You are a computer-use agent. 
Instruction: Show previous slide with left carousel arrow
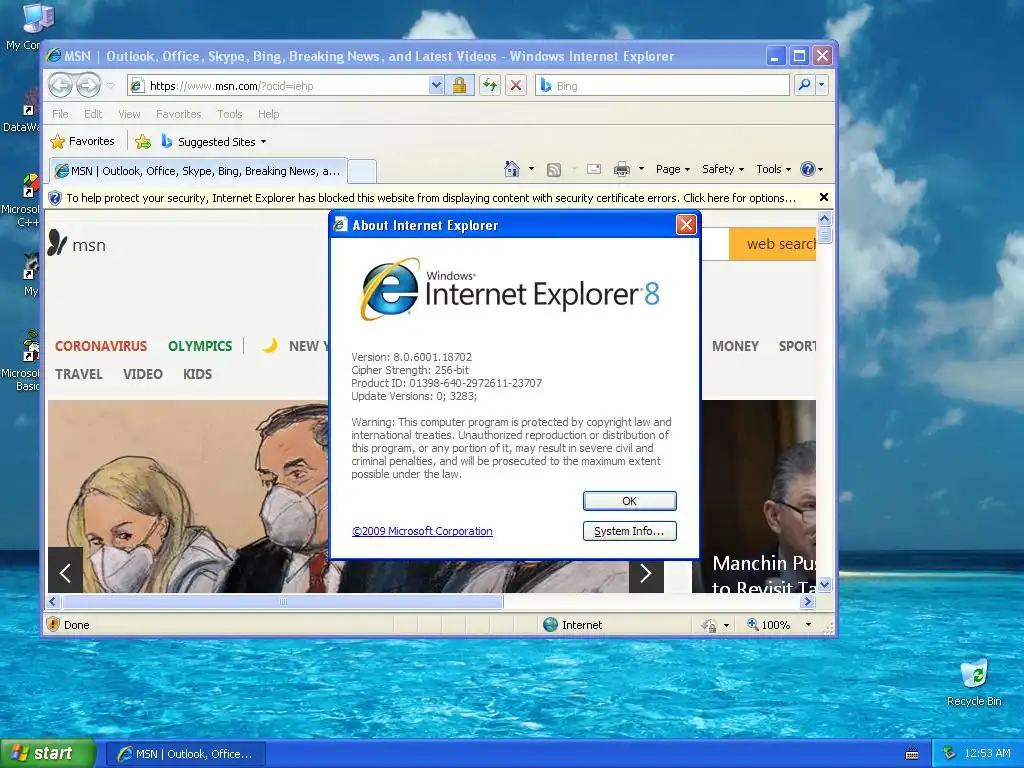(65, 573)
